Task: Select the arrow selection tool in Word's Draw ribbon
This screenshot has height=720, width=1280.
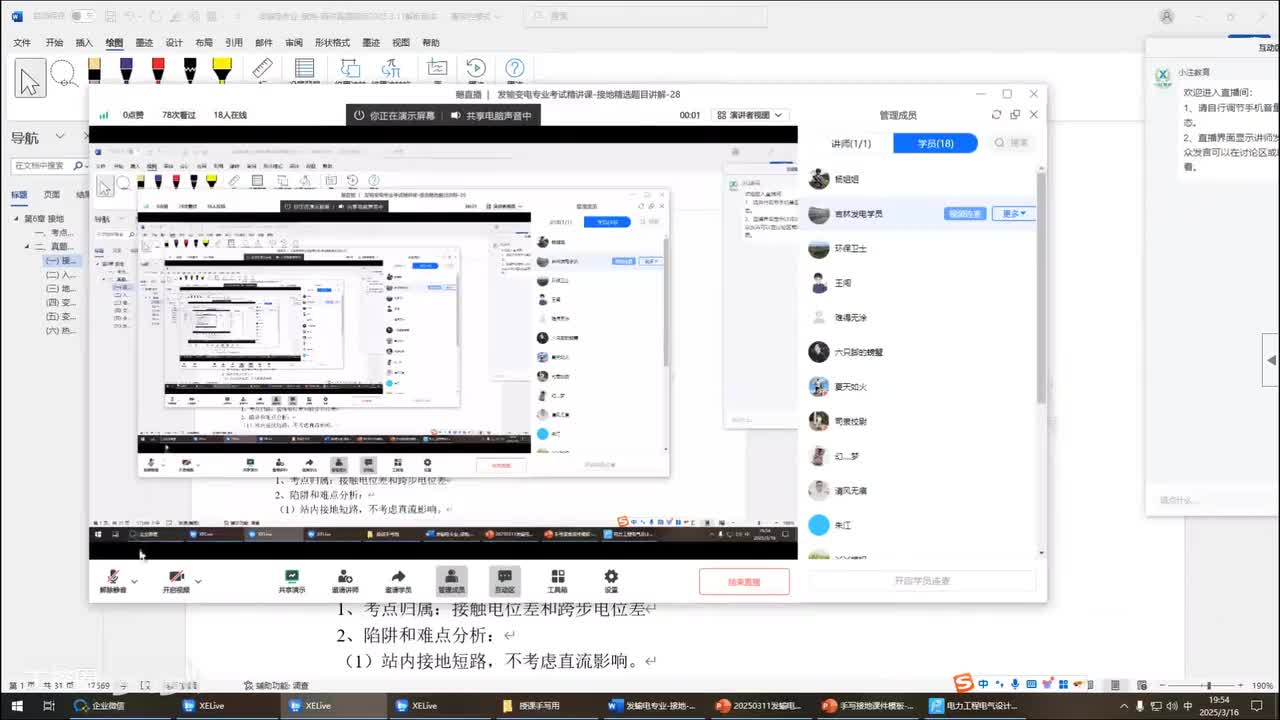Action: click(x=30, y=78)
